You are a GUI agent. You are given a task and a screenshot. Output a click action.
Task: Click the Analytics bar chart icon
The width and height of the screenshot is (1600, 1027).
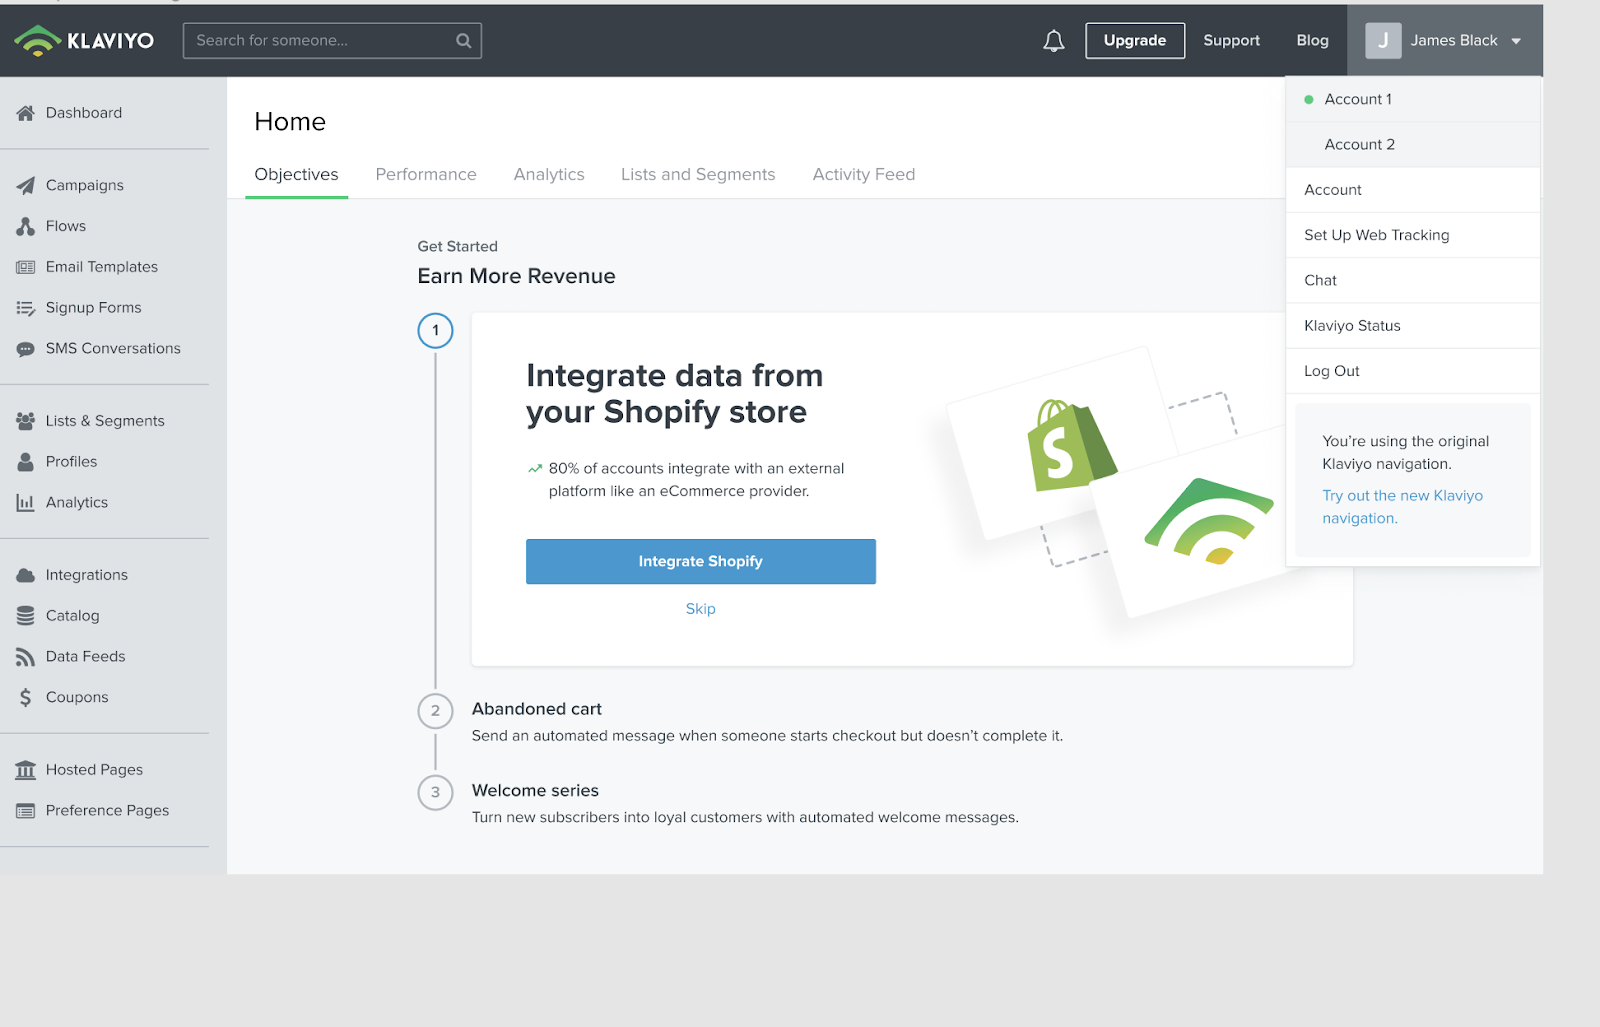pyautogui.click(x=25, y=503)
